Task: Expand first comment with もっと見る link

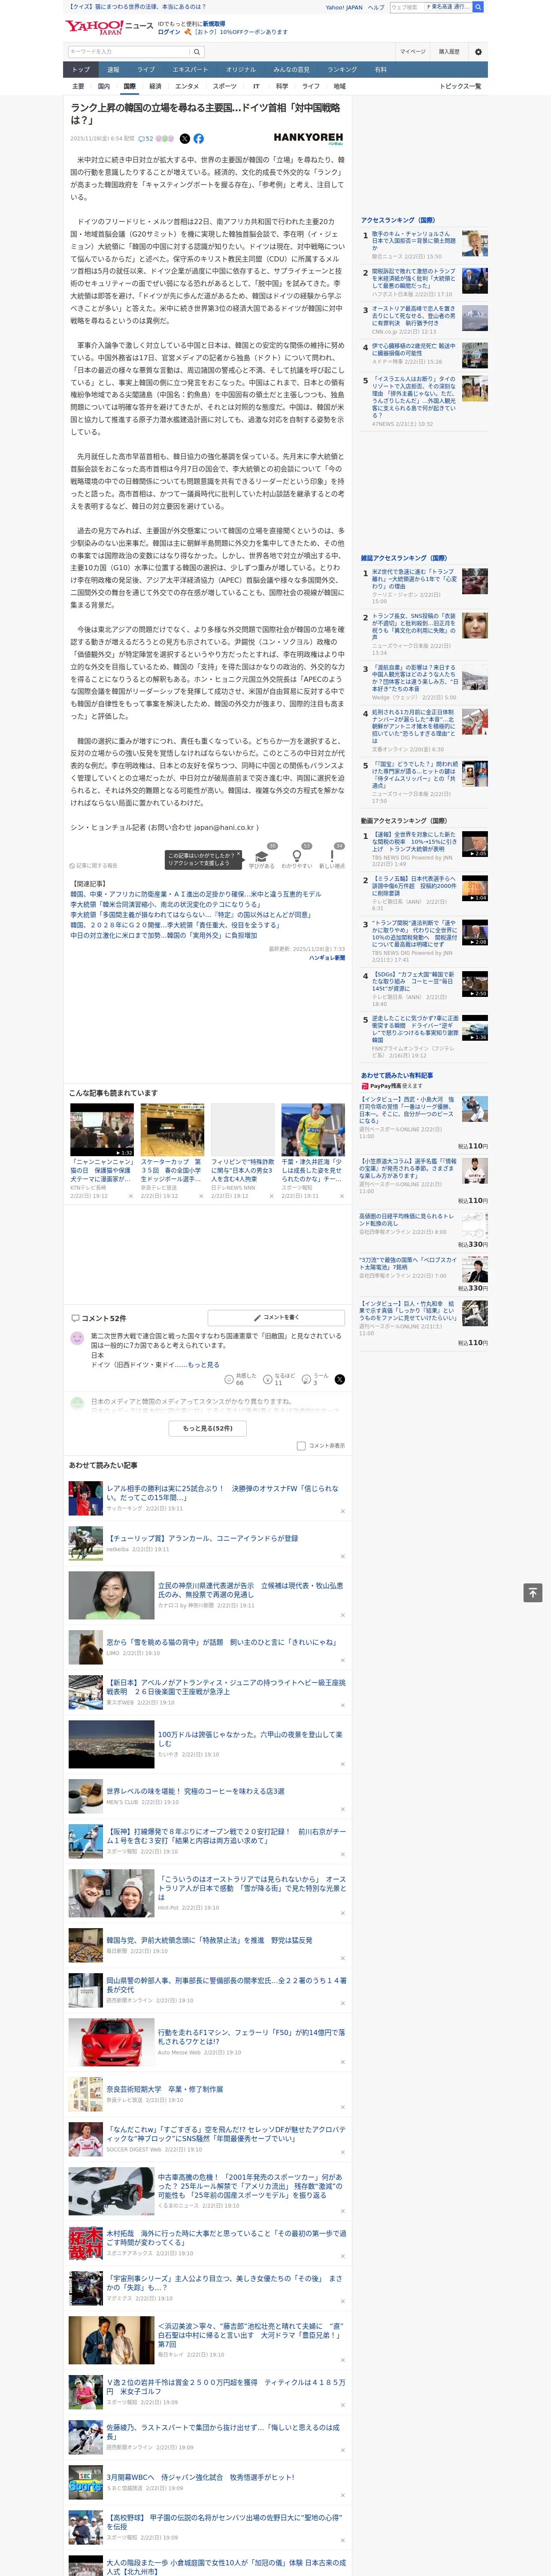Action: point(203,1364)
